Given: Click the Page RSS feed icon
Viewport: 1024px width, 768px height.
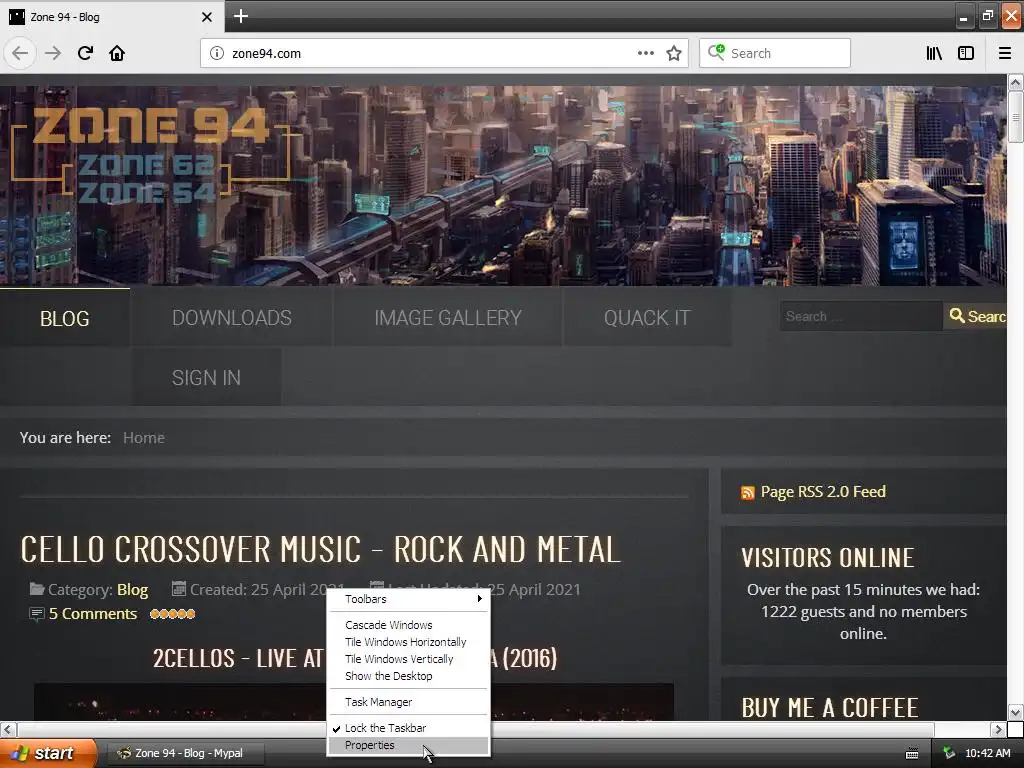Looking at the screenshot, I should pos(748,492).
